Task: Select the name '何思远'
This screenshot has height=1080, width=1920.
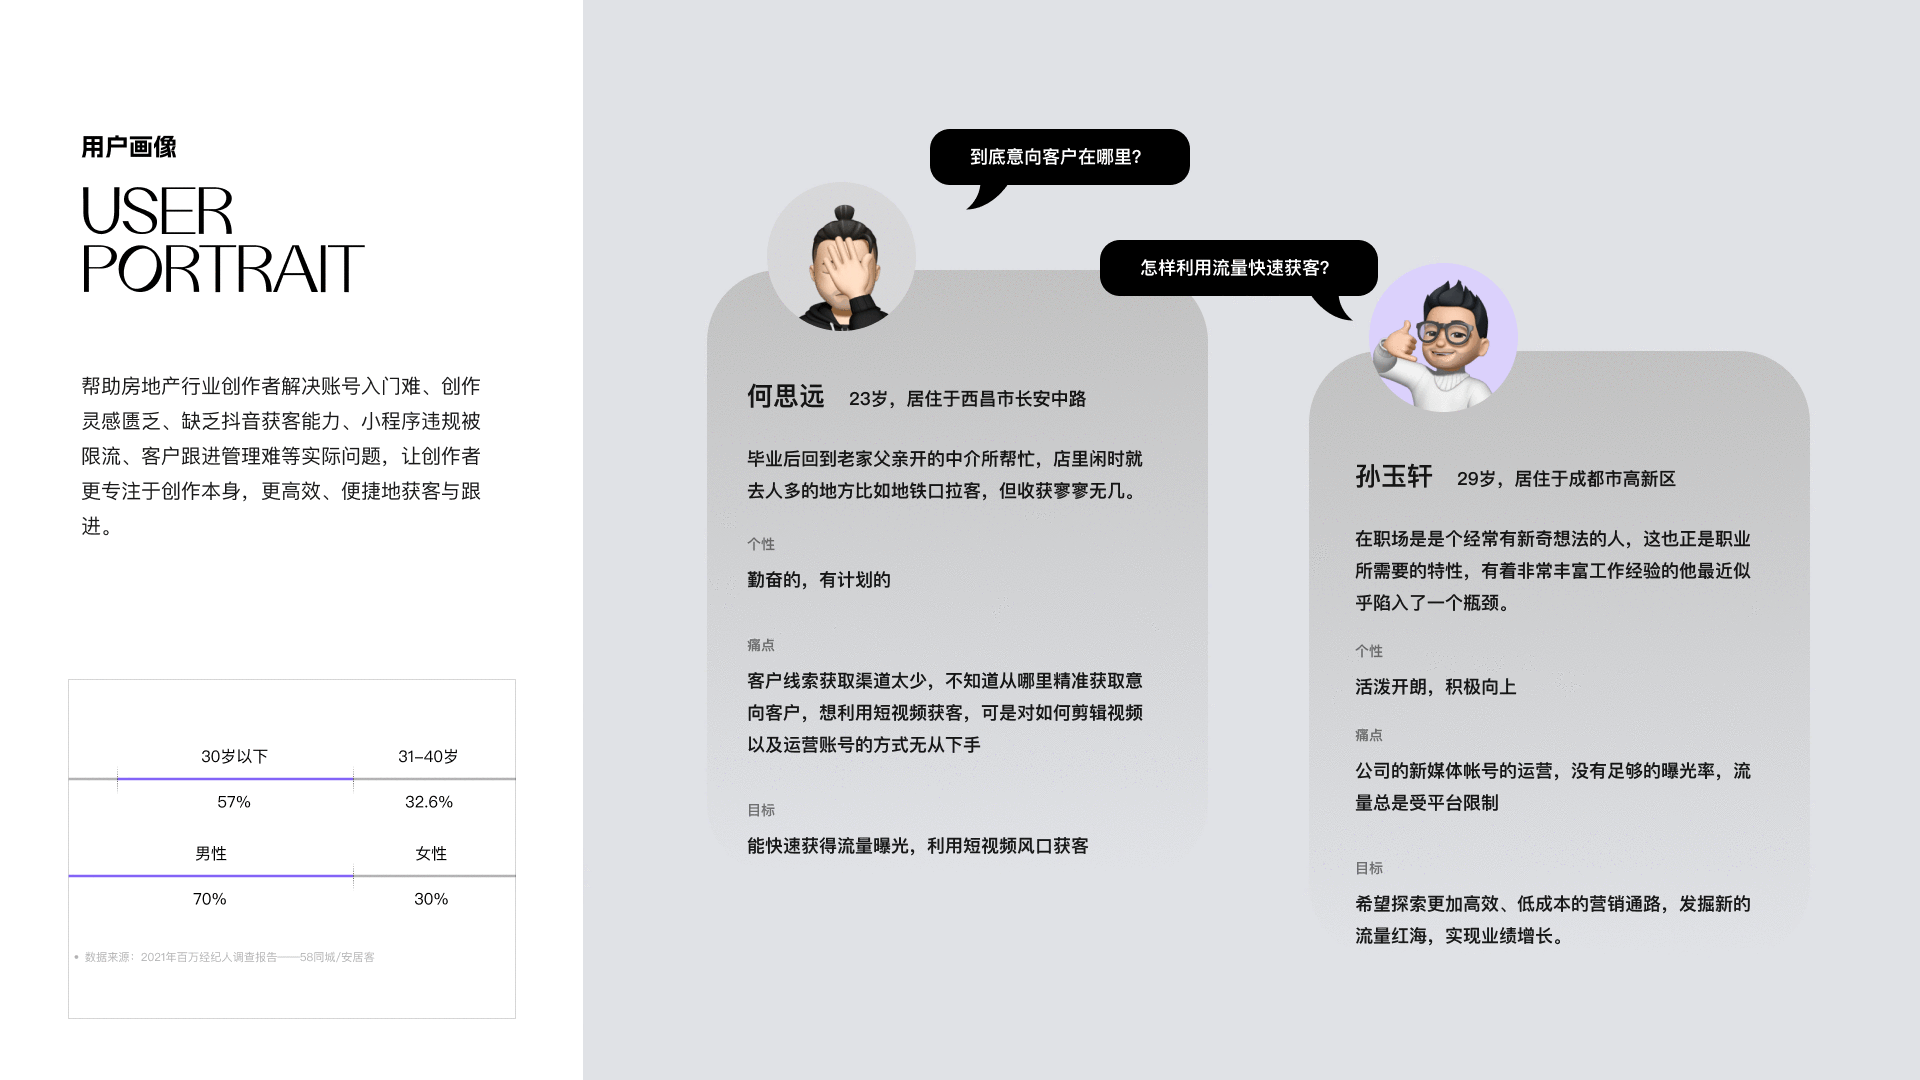Action: 785,397
